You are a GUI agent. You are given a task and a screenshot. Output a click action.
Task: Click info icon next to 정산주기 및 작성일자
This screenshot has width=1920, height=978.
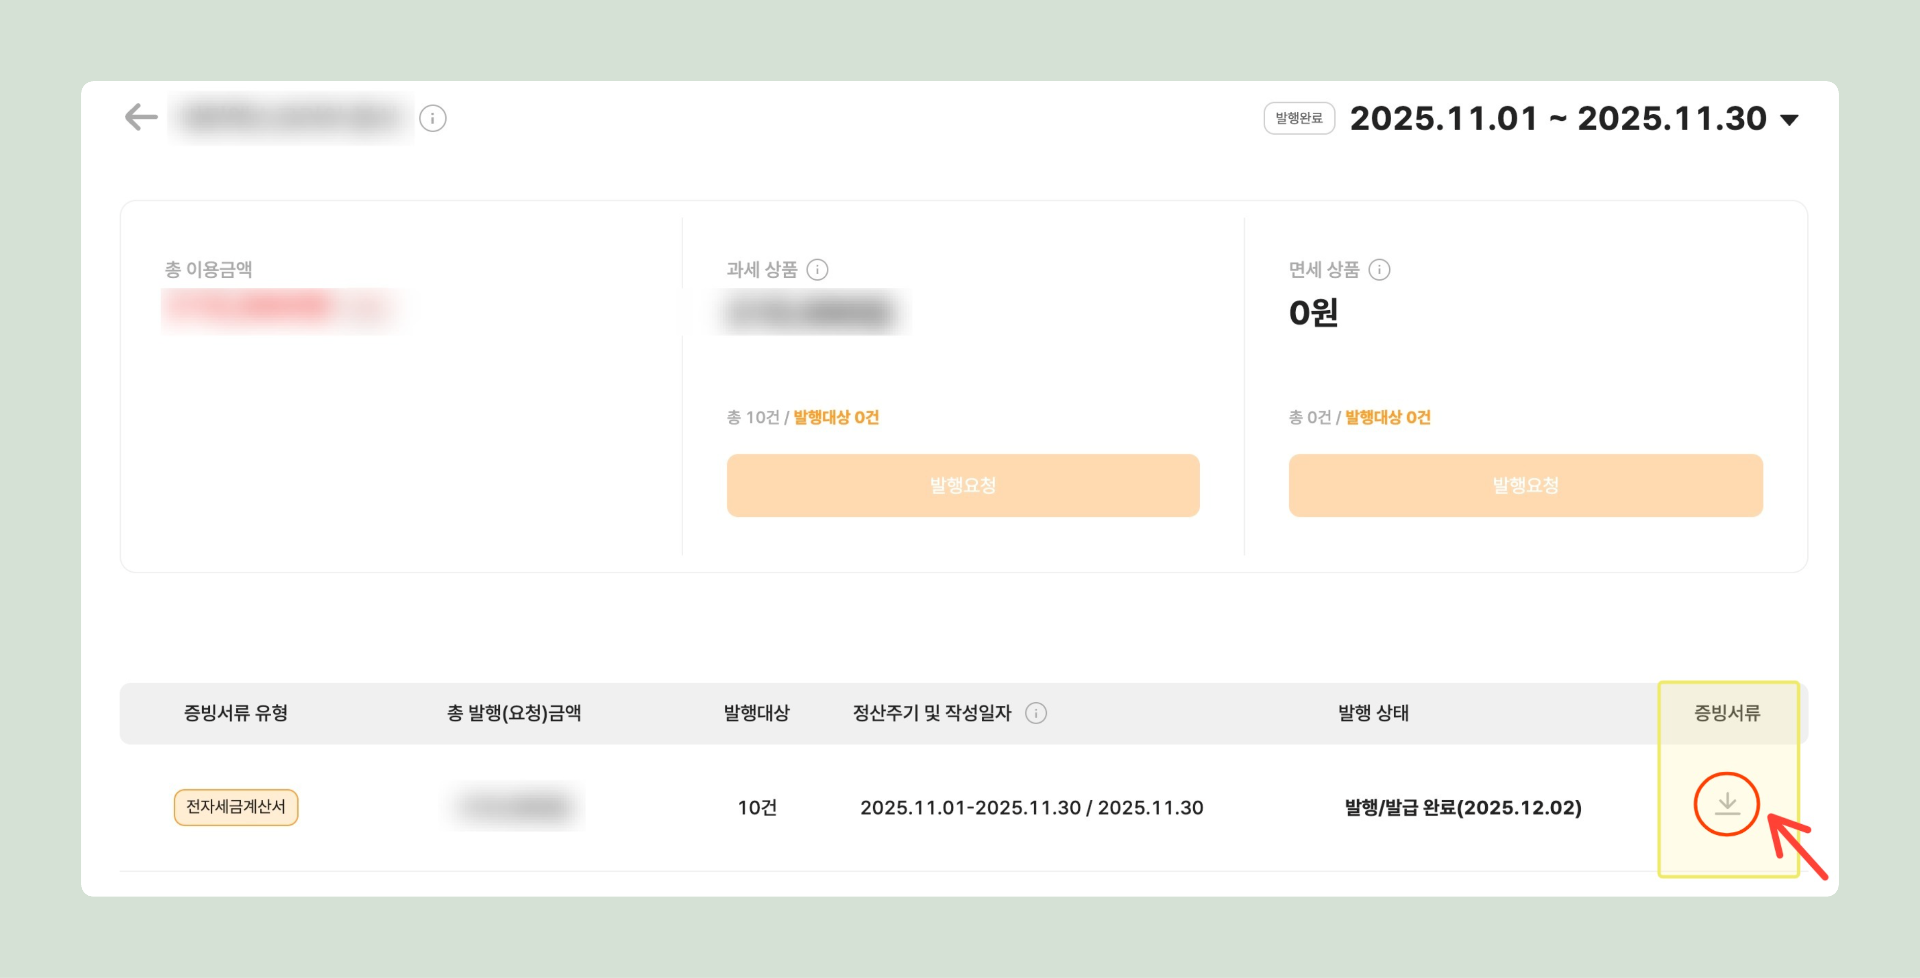tap(1036, 713)
